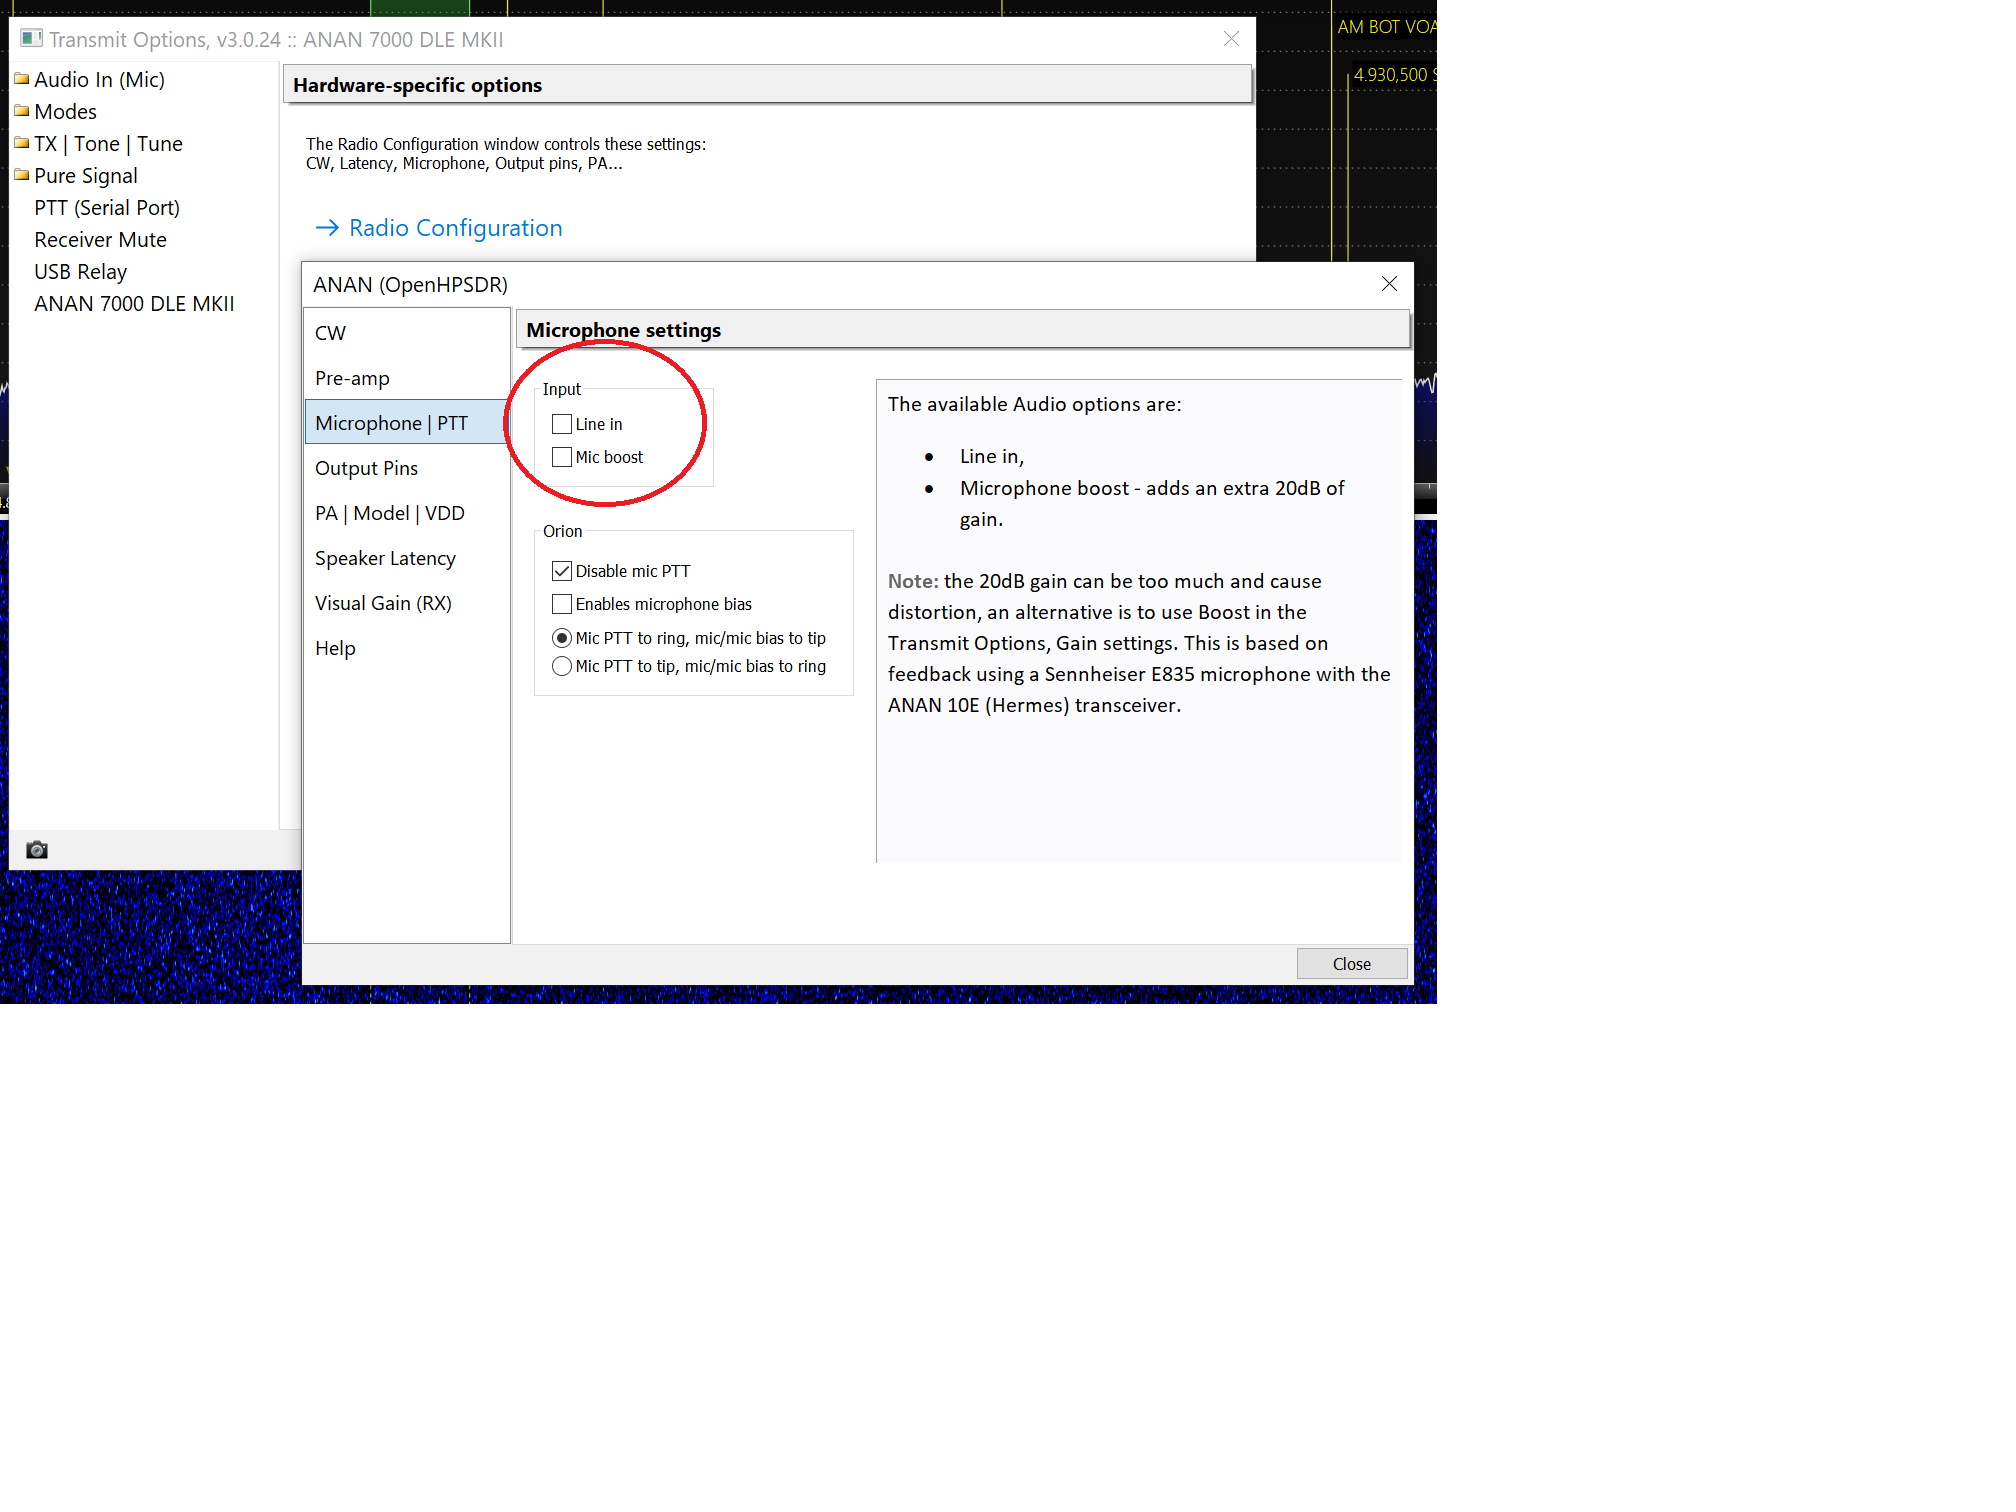
Task: Click the 4.930,500 frequency marker label
Action: coord(1394,75)
